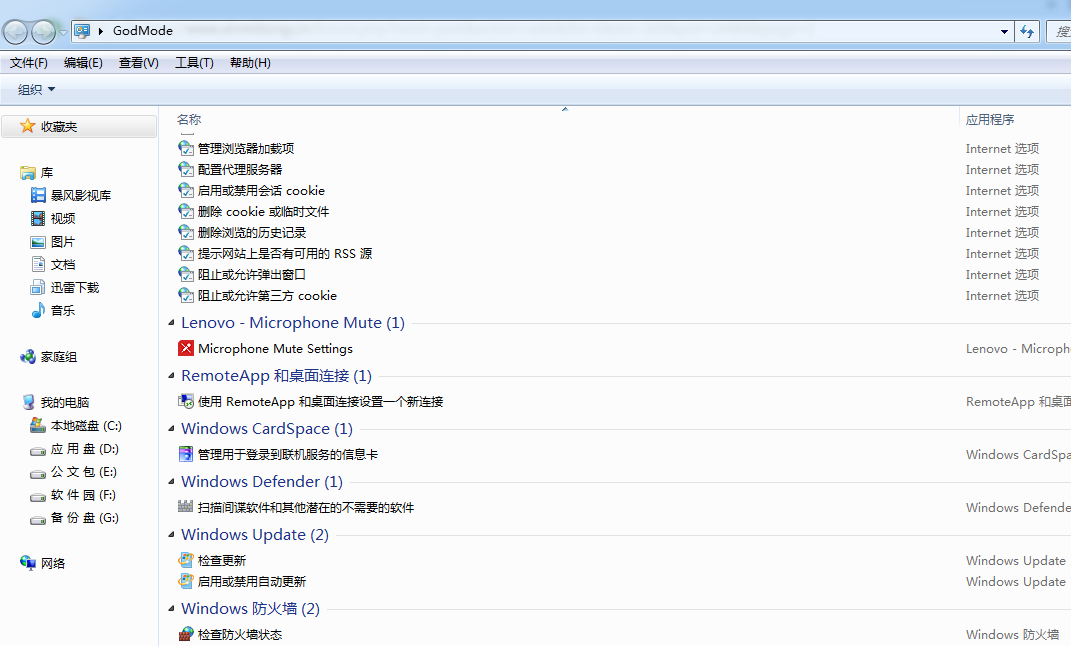Open the 音乐 library icon
Viewport: 1071px width, 646px height.
[38, 311]
